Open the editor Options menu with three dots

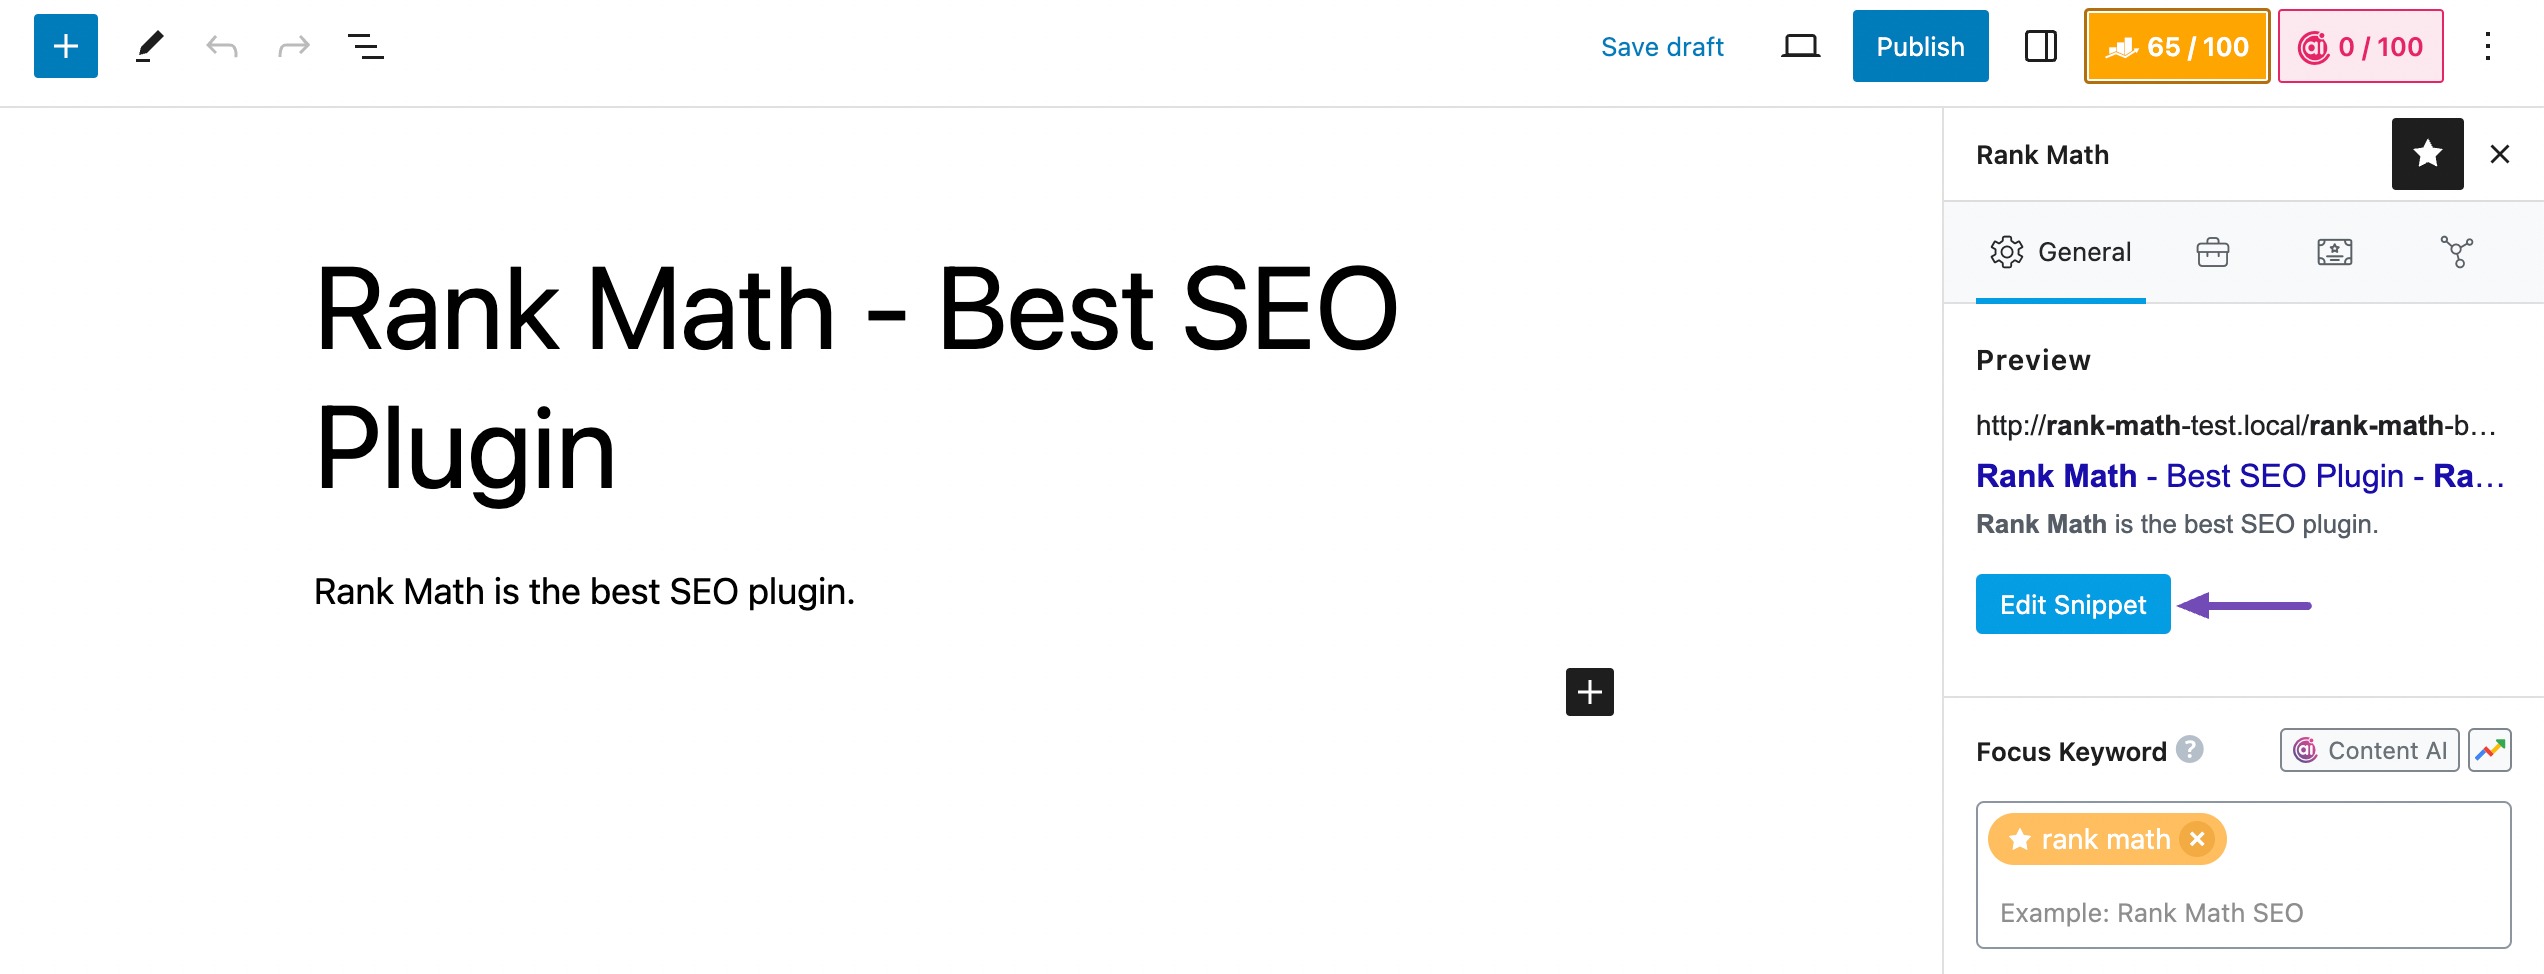[2487, 46]
